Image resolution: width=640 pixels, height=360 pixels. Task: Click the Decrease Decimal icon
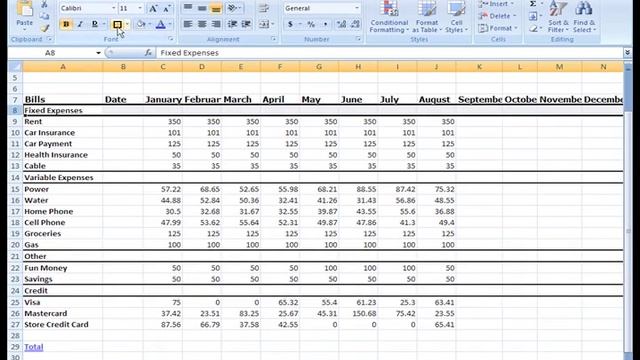pyautogui.click(x=355, y=24)
